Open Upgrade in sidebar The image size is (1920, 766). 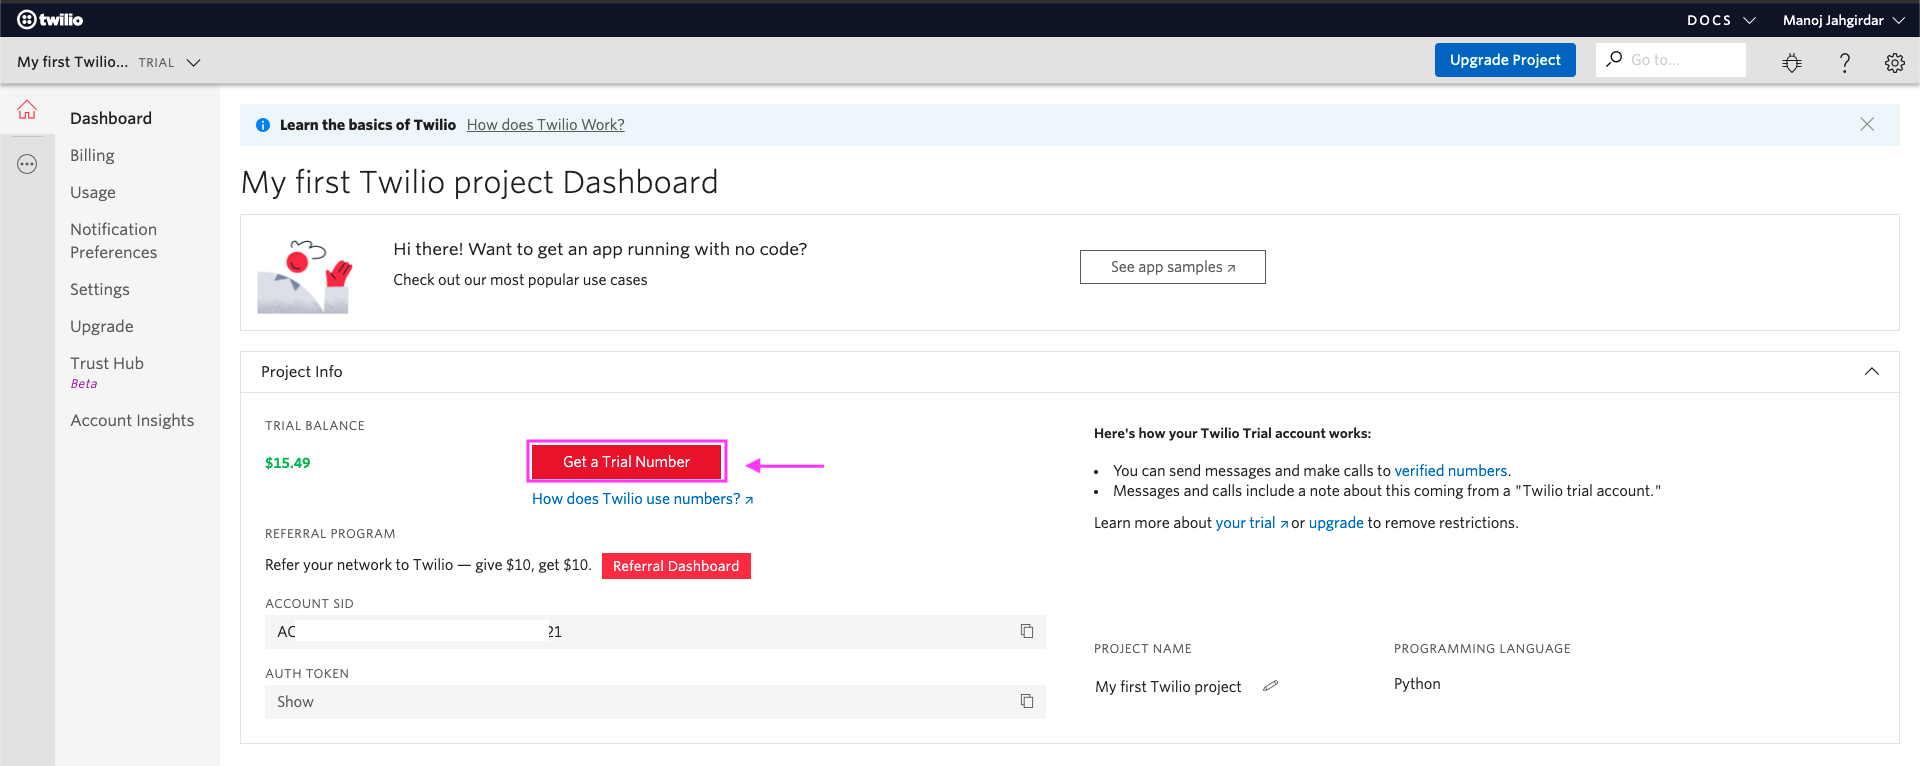(x=102, y=326)
